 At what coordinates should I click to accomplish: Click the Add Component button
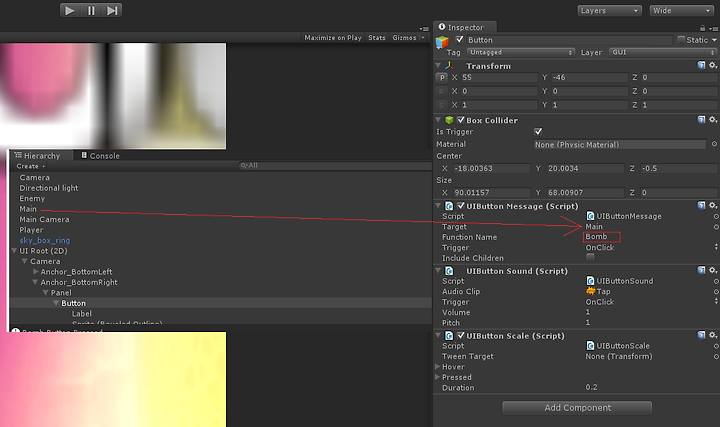pyautogui.click(x=577, y=408)
